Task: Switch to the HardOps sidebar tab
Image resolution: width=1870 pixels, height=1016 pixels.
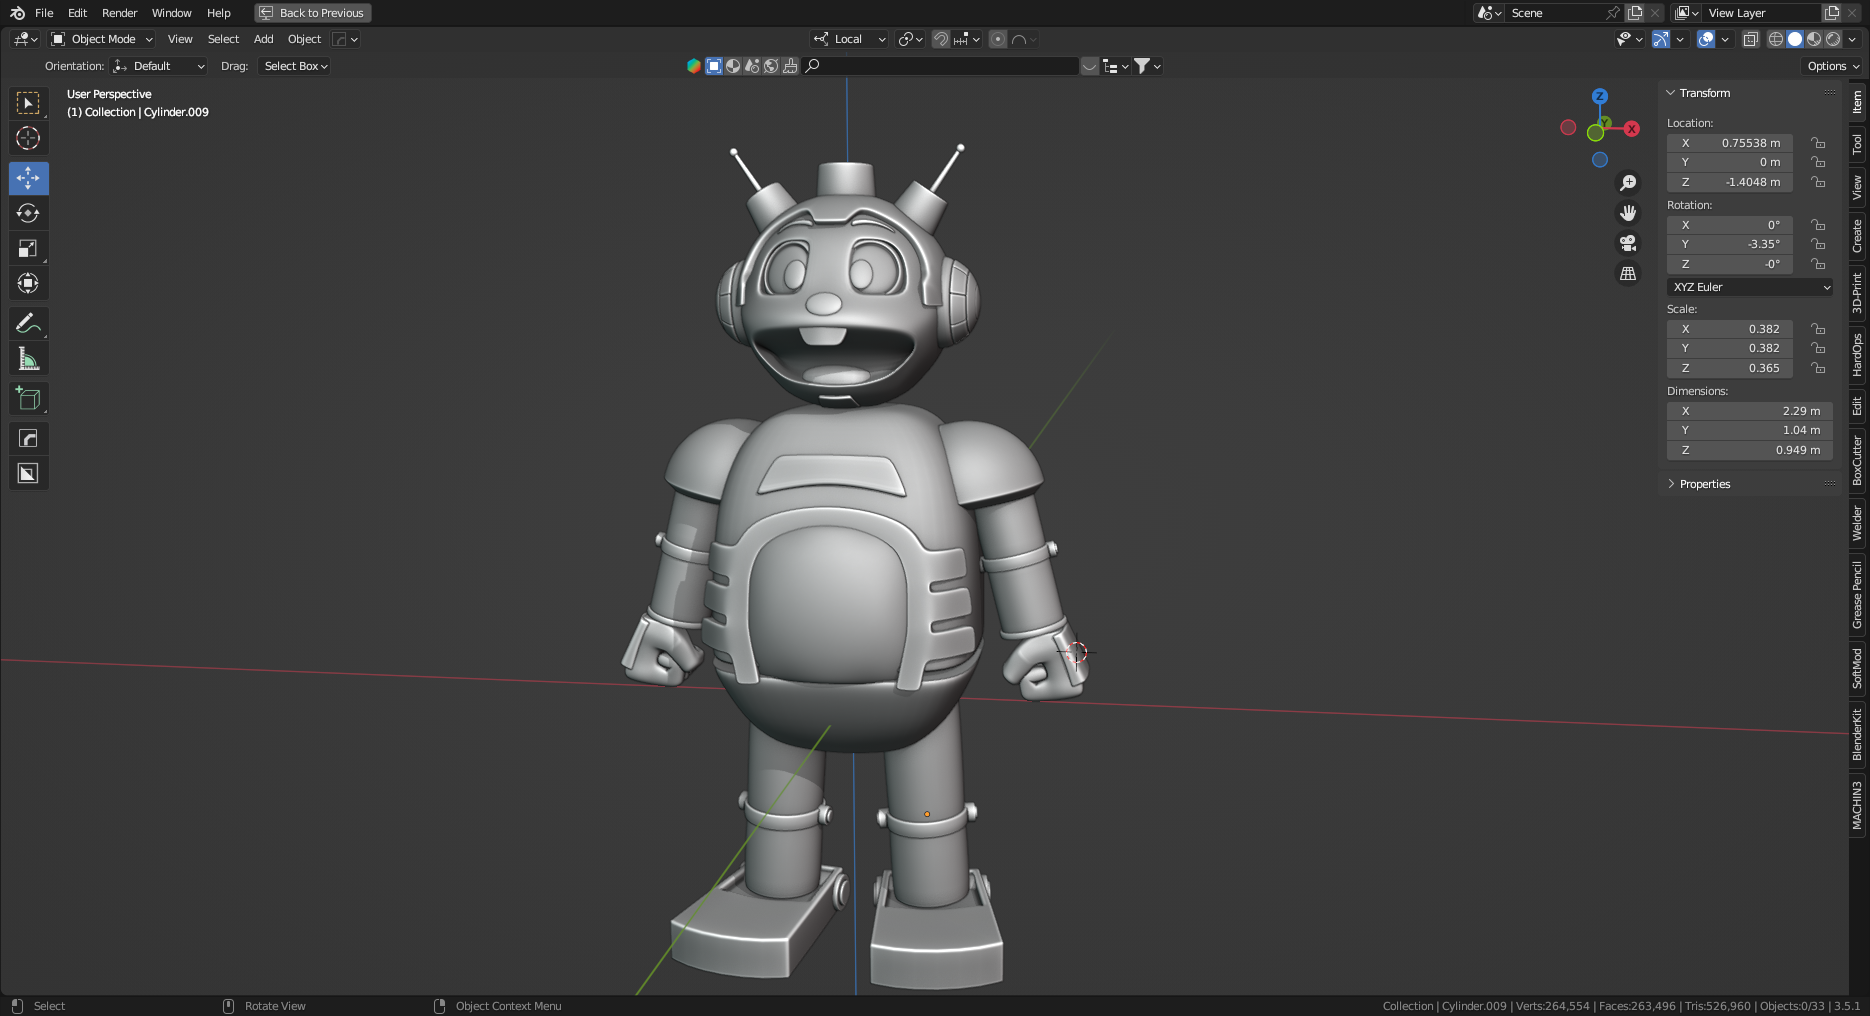Action: (x=1857, y=355)
